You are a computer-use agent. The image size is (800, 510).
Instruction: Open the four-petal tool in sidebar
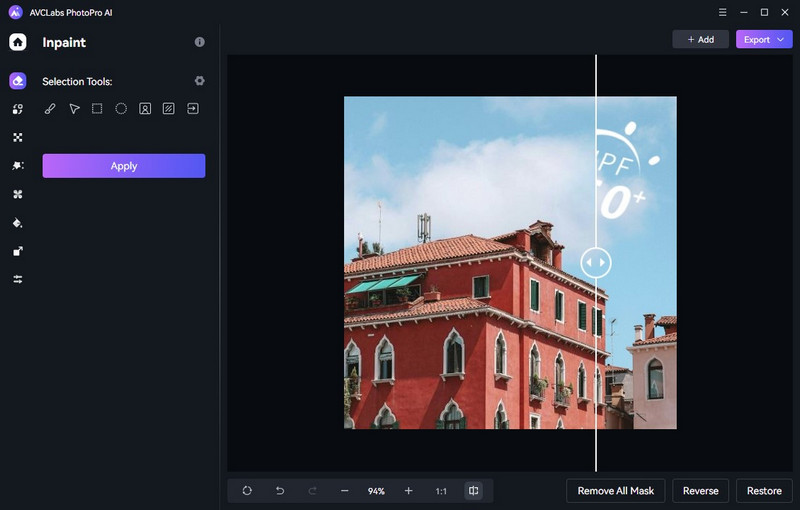coord(18,194)
